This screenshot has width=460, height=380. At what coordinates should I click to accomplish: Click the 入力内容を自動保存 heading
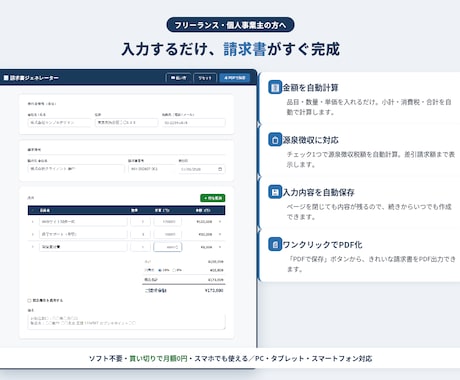point(318,192)
